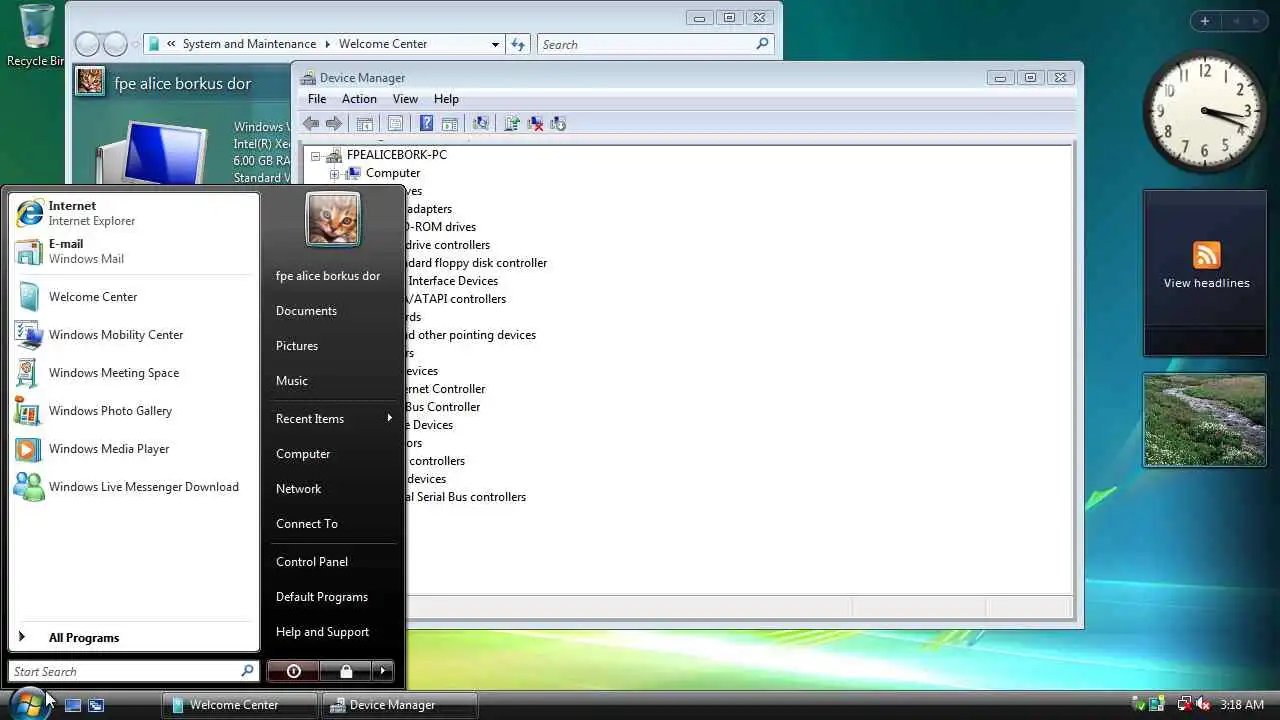Open Action menu in Device Manager
This screenshot has width=1280, height=720.
tap(359, 99)
